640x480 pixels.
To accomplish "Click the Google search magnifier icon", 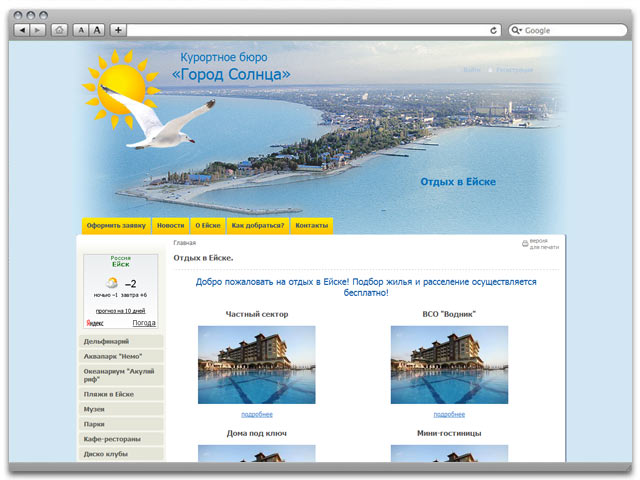I will [x=516, y=30].
